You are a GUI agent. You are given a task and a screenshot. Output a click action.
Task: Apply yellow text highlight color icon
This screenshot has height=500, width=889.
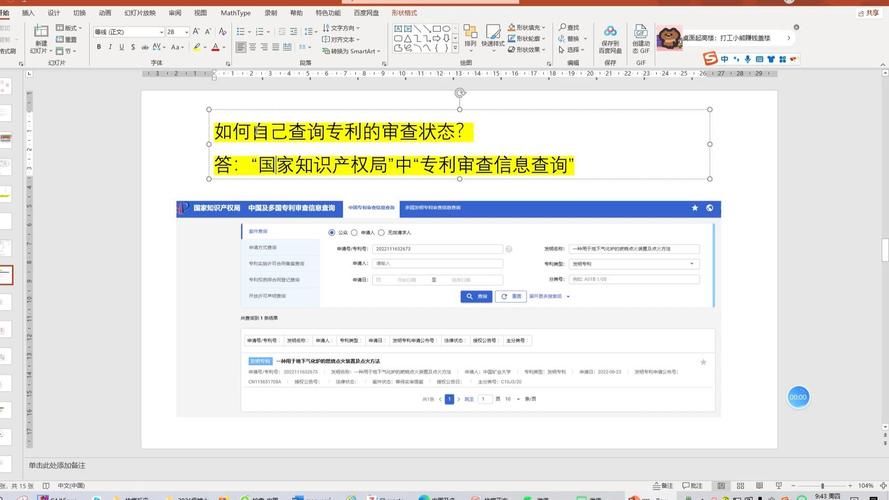(x=197, y=48)
